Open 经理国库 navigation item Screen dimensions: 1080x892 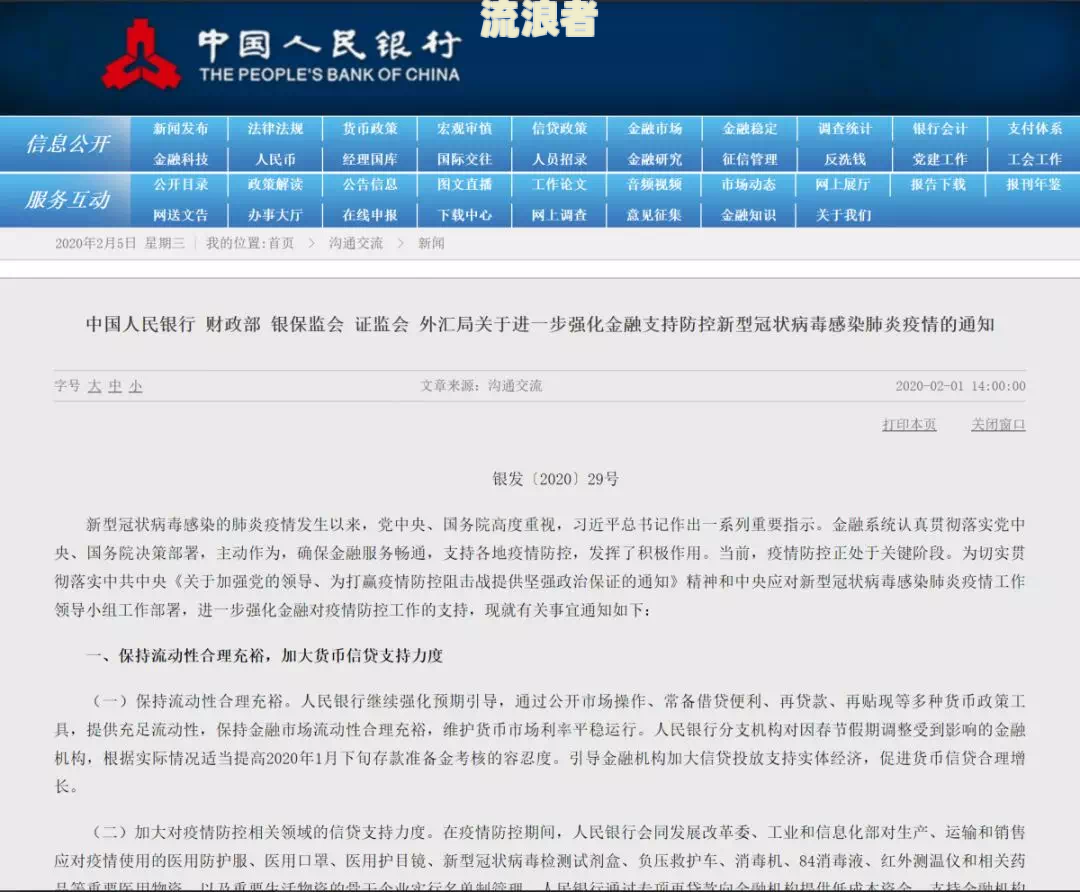[371, 159]
